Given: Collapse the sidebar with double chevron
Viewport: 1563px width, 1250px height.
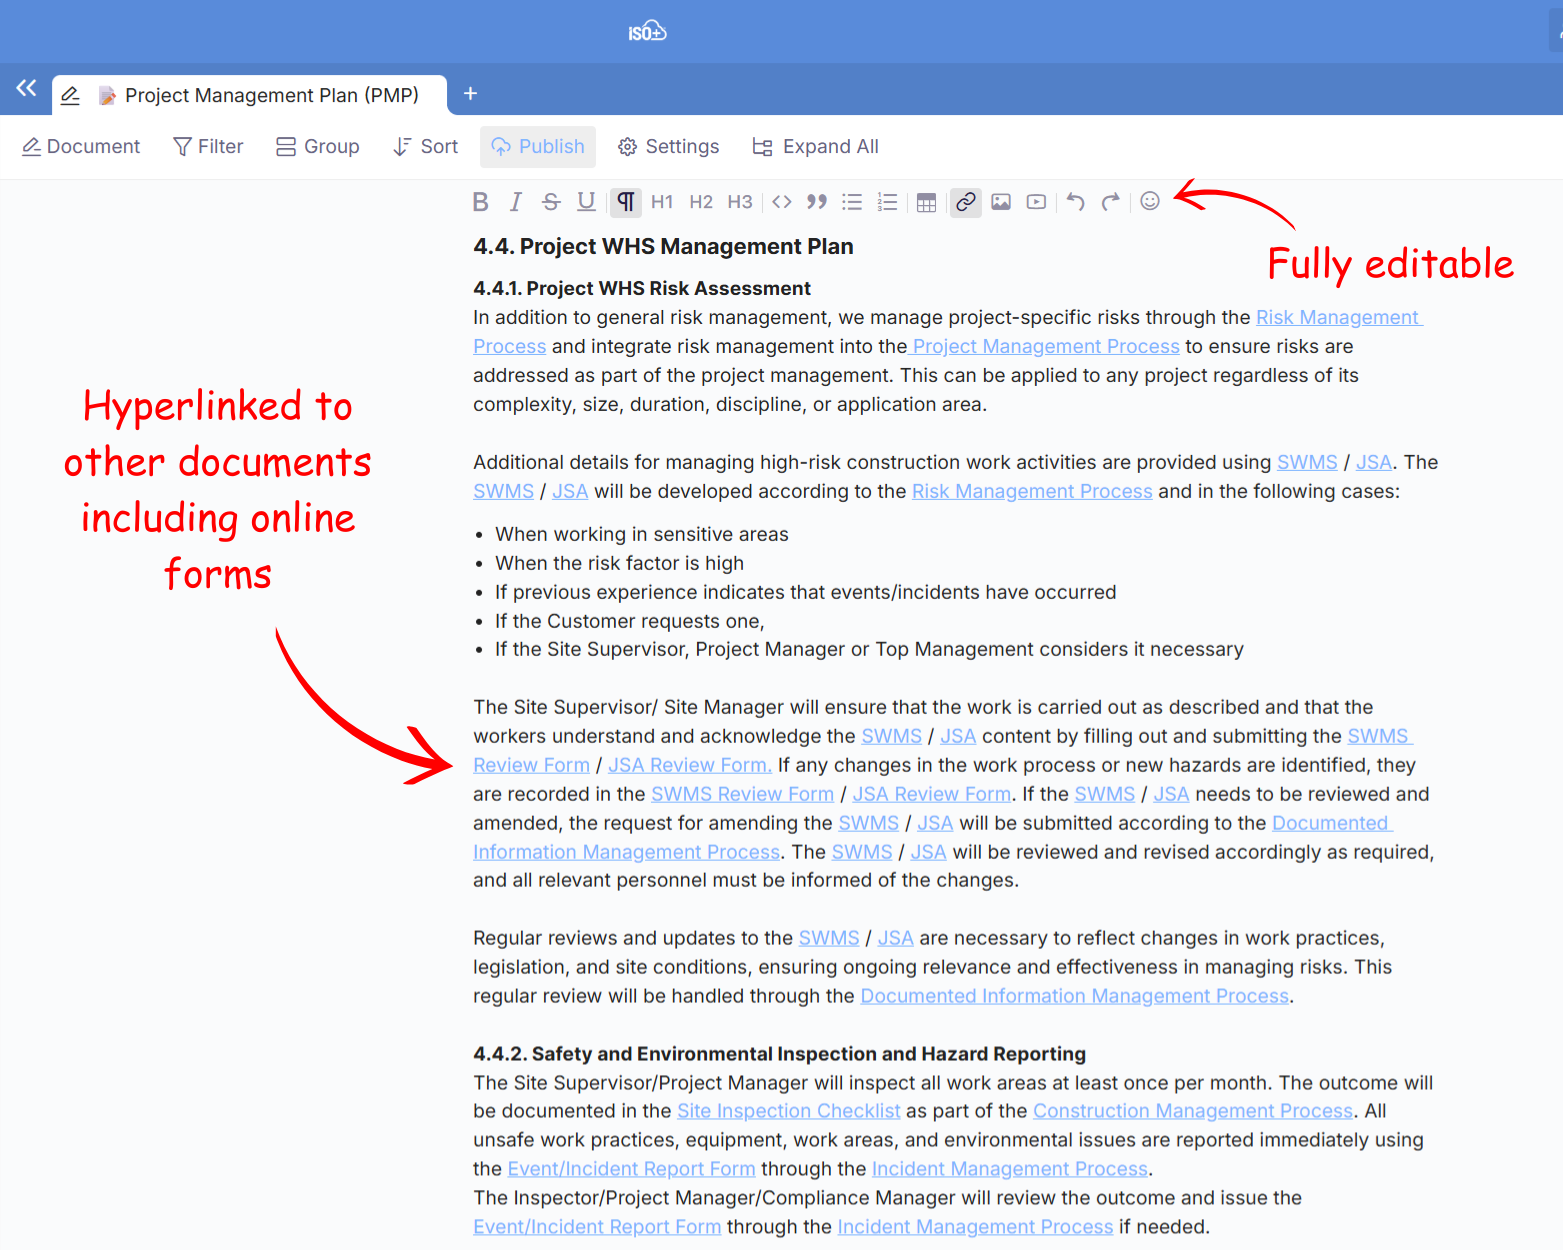Looking at the screenshot, I should click(x=26, y=88).
